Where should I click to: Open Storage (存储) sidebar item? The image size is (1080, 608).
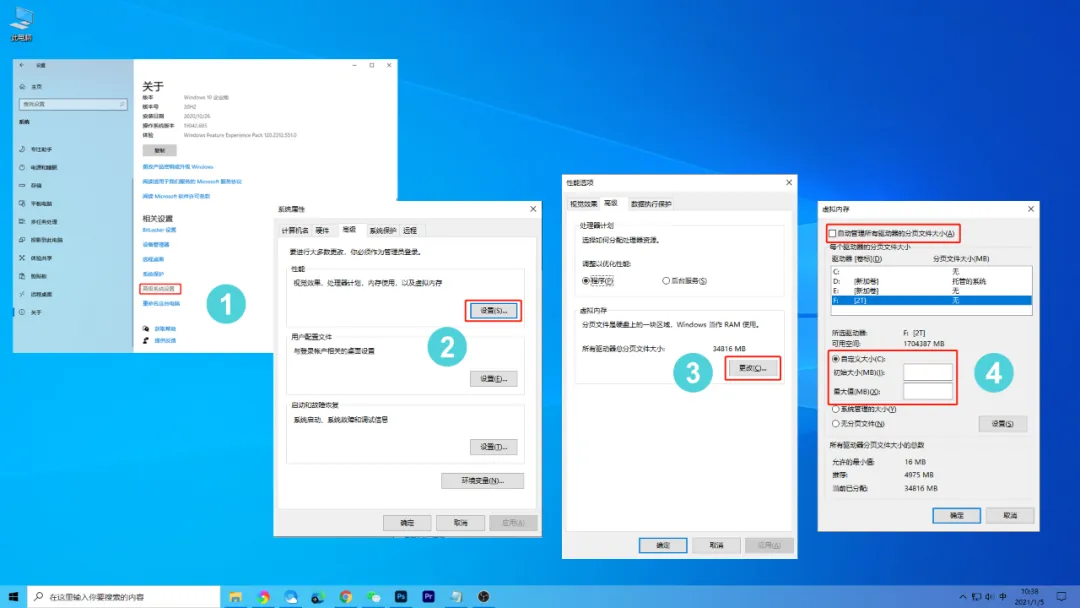coord(31,185)
